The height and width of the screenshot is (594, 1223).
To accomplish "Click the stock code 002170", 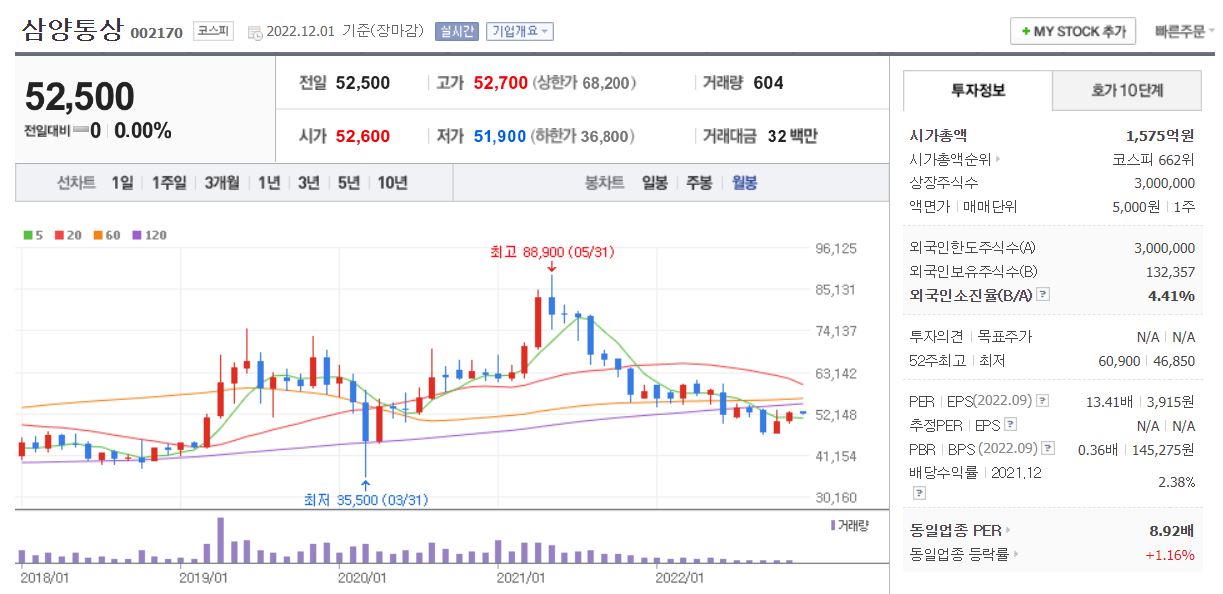I will (157, 33).
